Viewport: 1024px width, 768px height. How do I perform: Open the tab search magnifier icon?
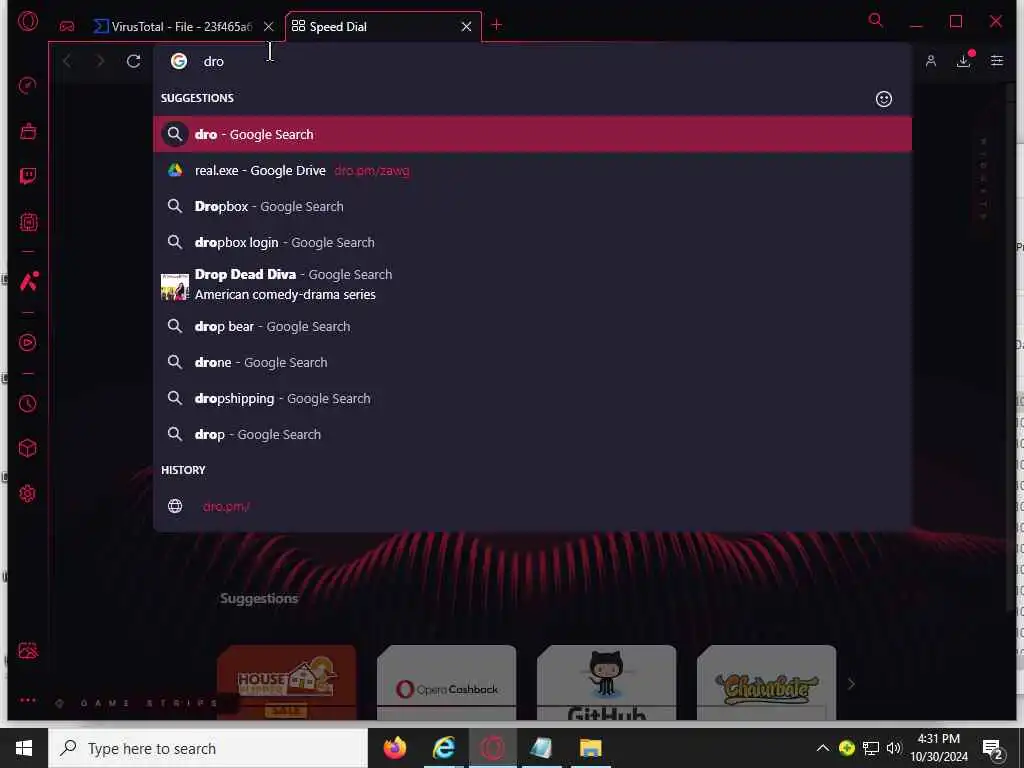tap(875, 21)
